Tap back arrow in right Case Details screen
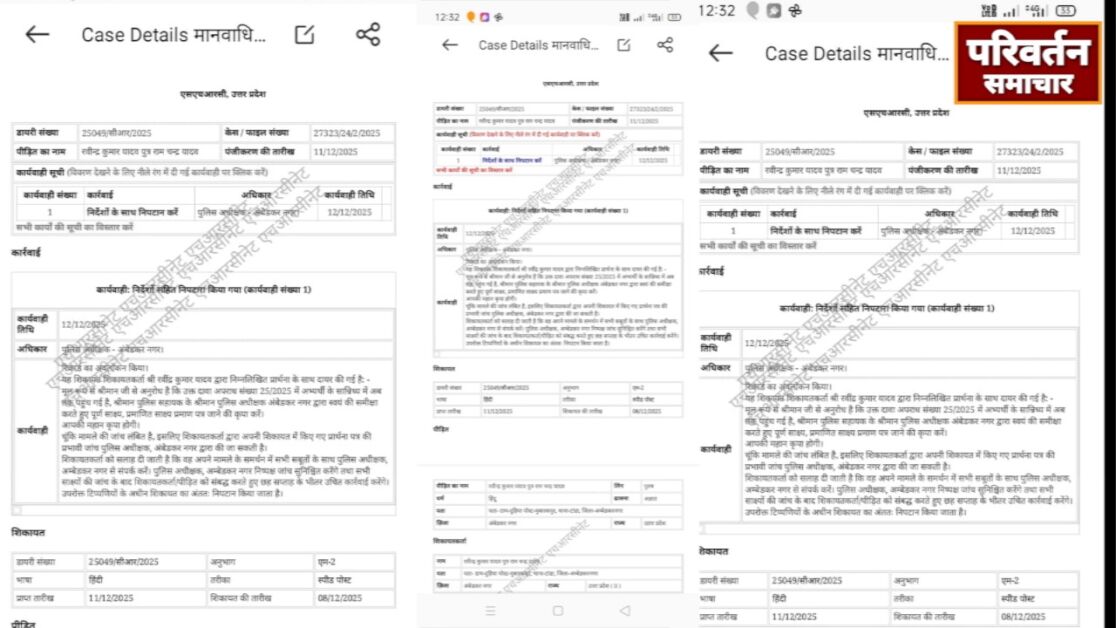Viewport: 1116px width, 628px height. [720, 54]
